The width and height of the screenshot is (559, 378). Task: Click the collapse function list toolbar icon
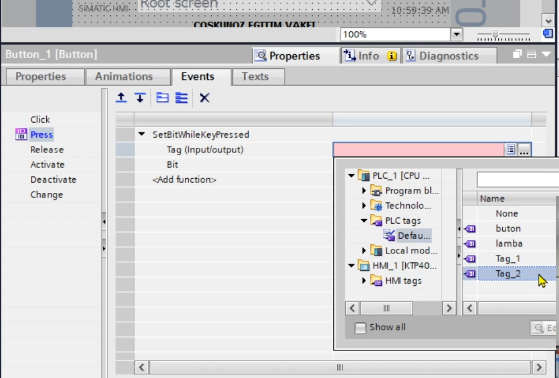[181, 97]
